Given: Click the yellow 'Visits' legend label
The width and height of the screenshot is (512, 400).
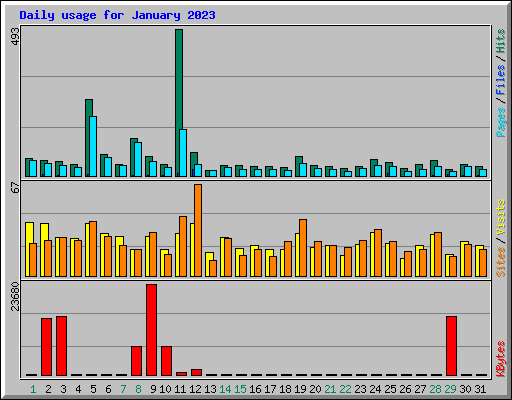Looking at the screenshot, I should 501,217.
